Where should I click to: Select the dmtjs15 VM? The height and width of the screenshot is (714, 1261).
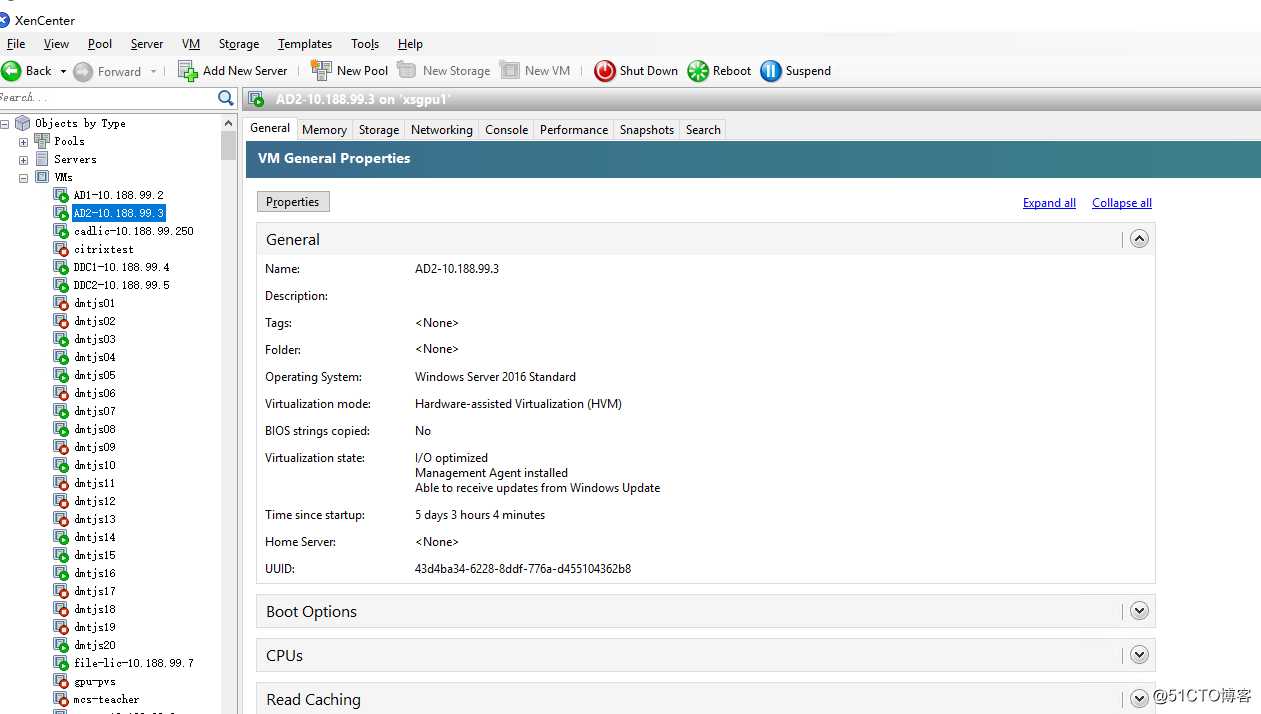[95, 555]
